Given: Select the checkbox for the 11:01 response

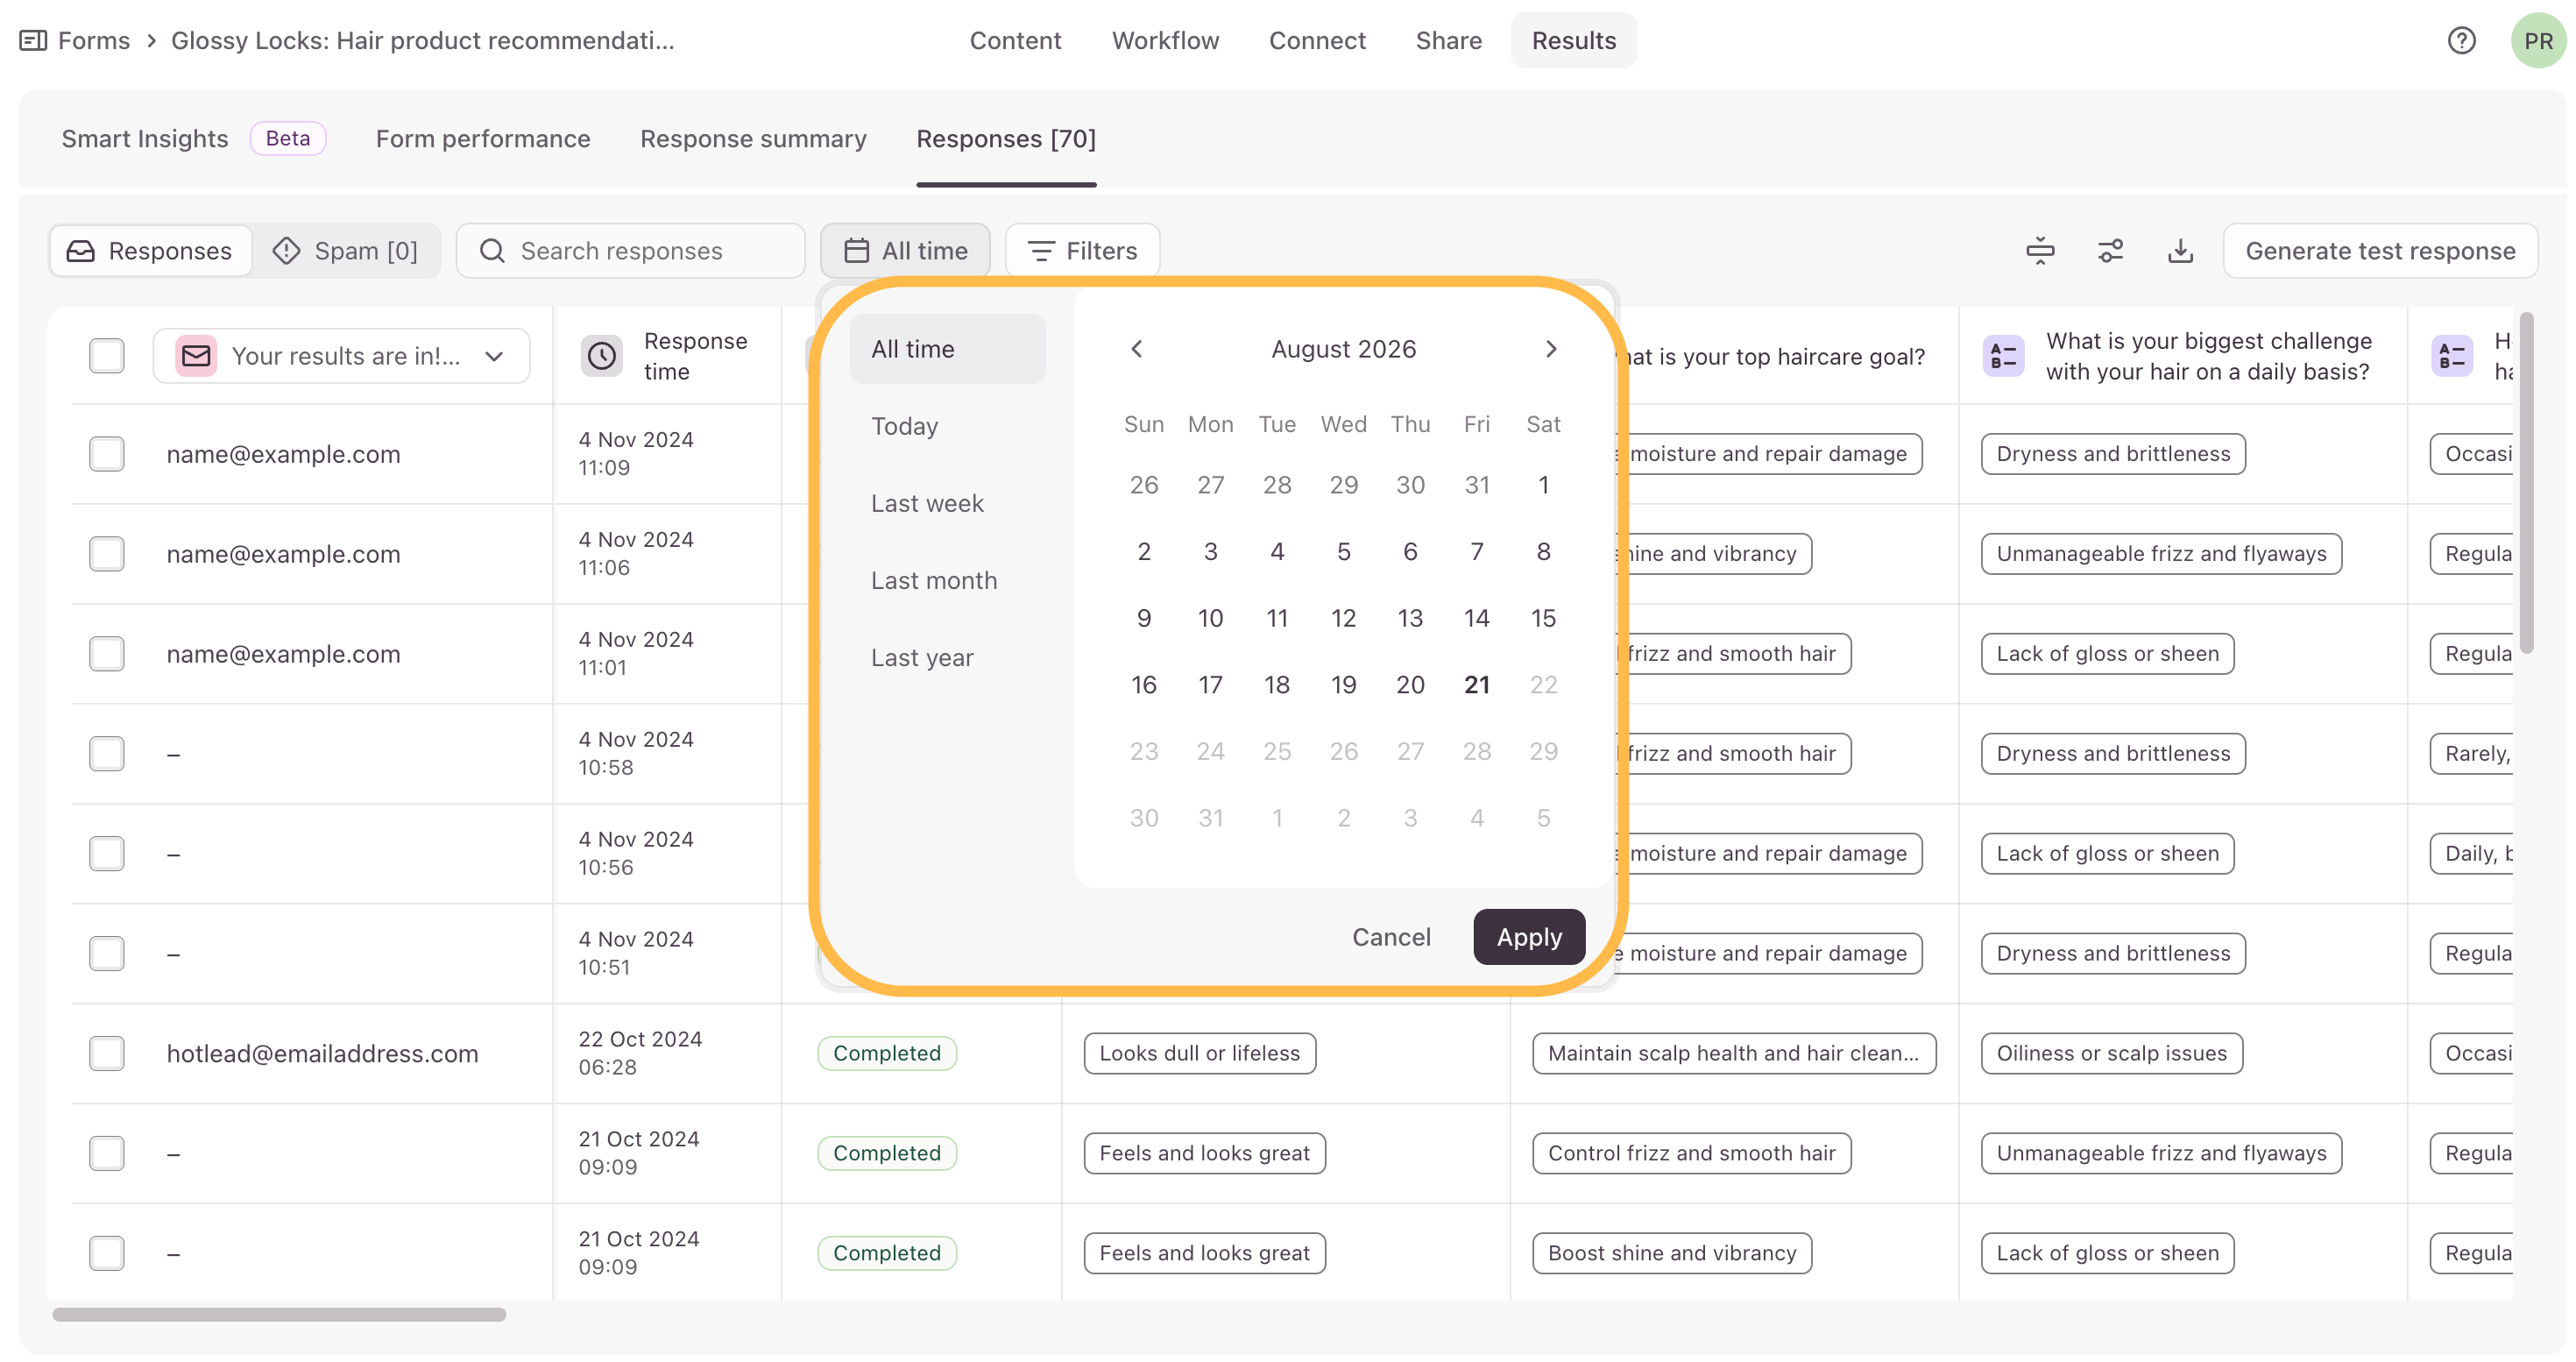Looking at the screenshot, I should pyautogui.click(x=107, y=654).
